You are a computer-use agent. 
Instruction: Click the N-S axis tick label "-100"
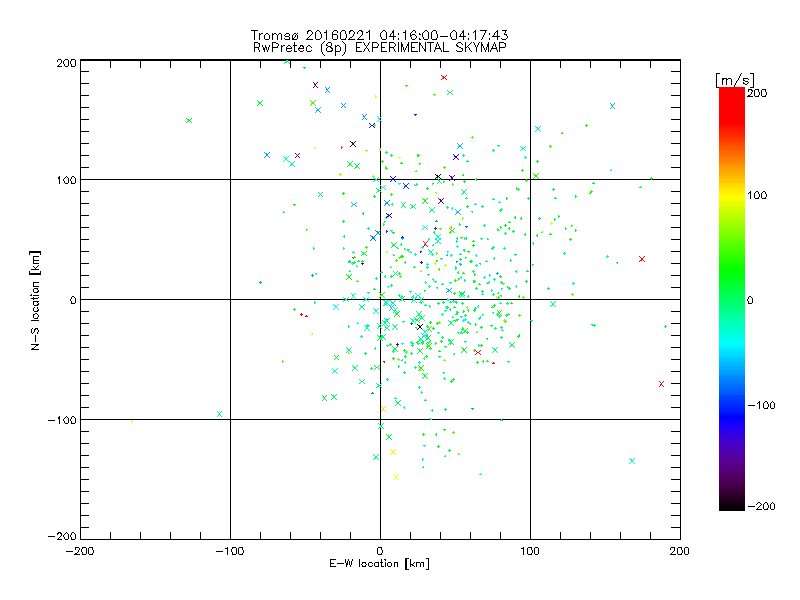click(62, 420)
